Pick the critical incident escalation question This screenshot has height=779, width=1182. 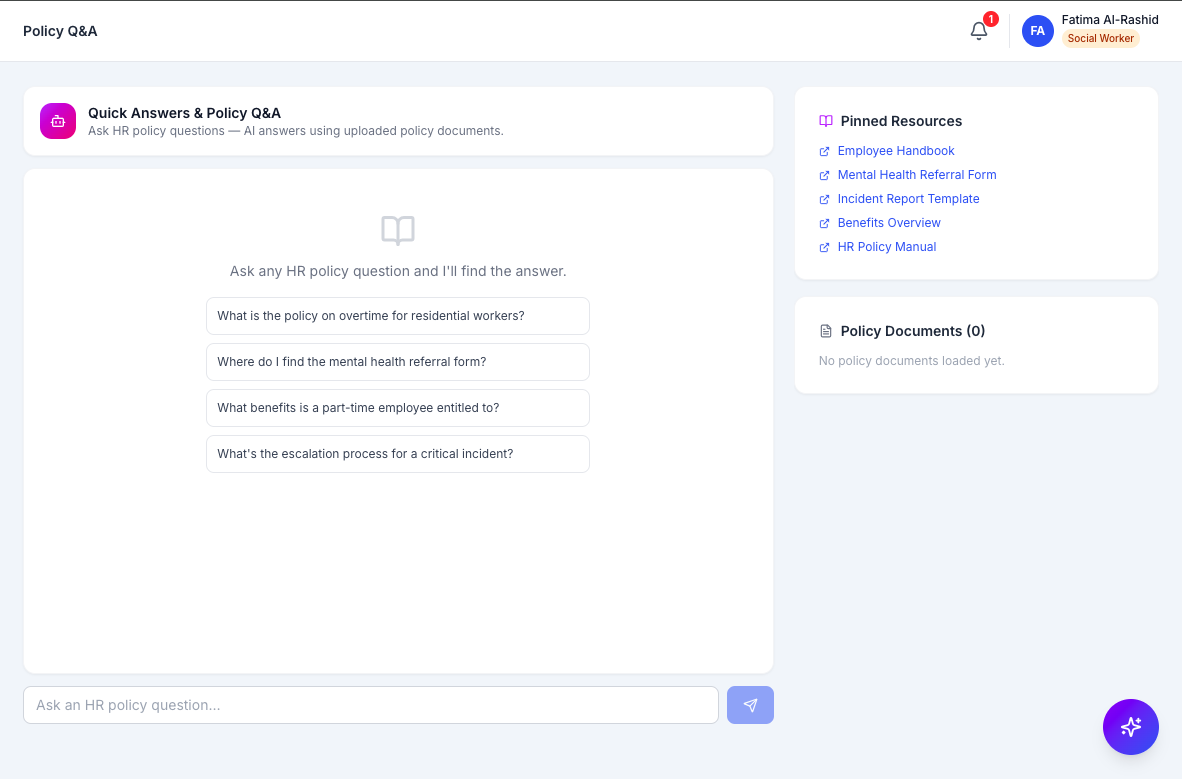click(x=398, y=454)
